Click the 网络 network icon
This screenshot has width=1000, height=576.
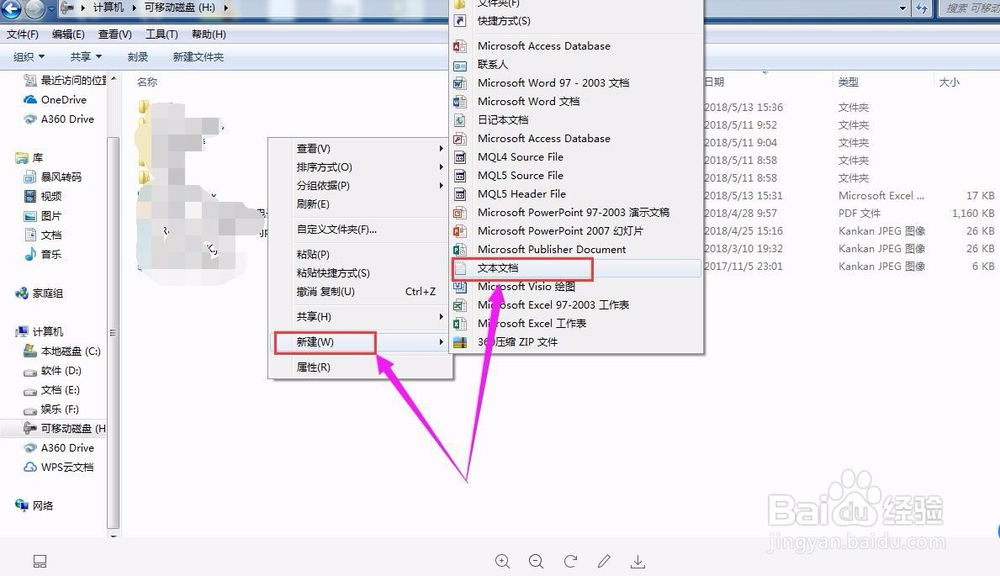click(22, 505)
